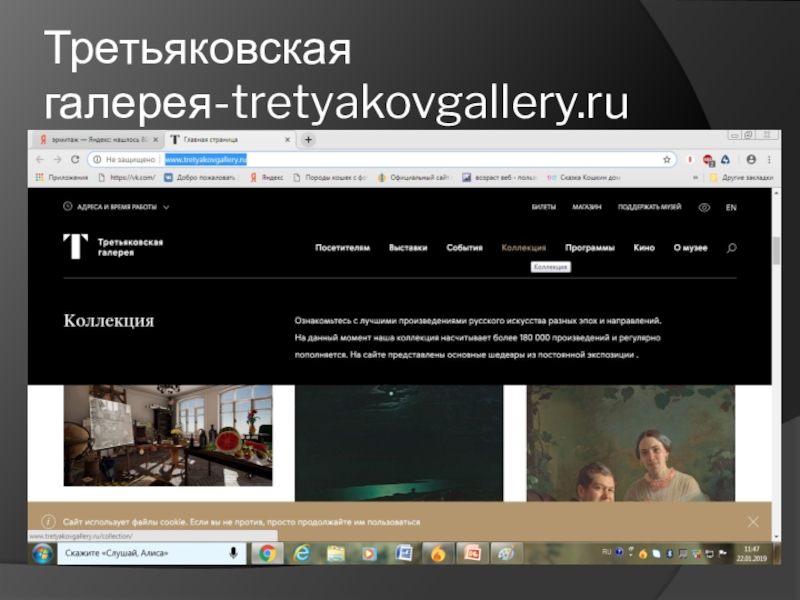Click the scrollbar down arrow
Screen dimensions: 800x600
click(x=776, y=537)
